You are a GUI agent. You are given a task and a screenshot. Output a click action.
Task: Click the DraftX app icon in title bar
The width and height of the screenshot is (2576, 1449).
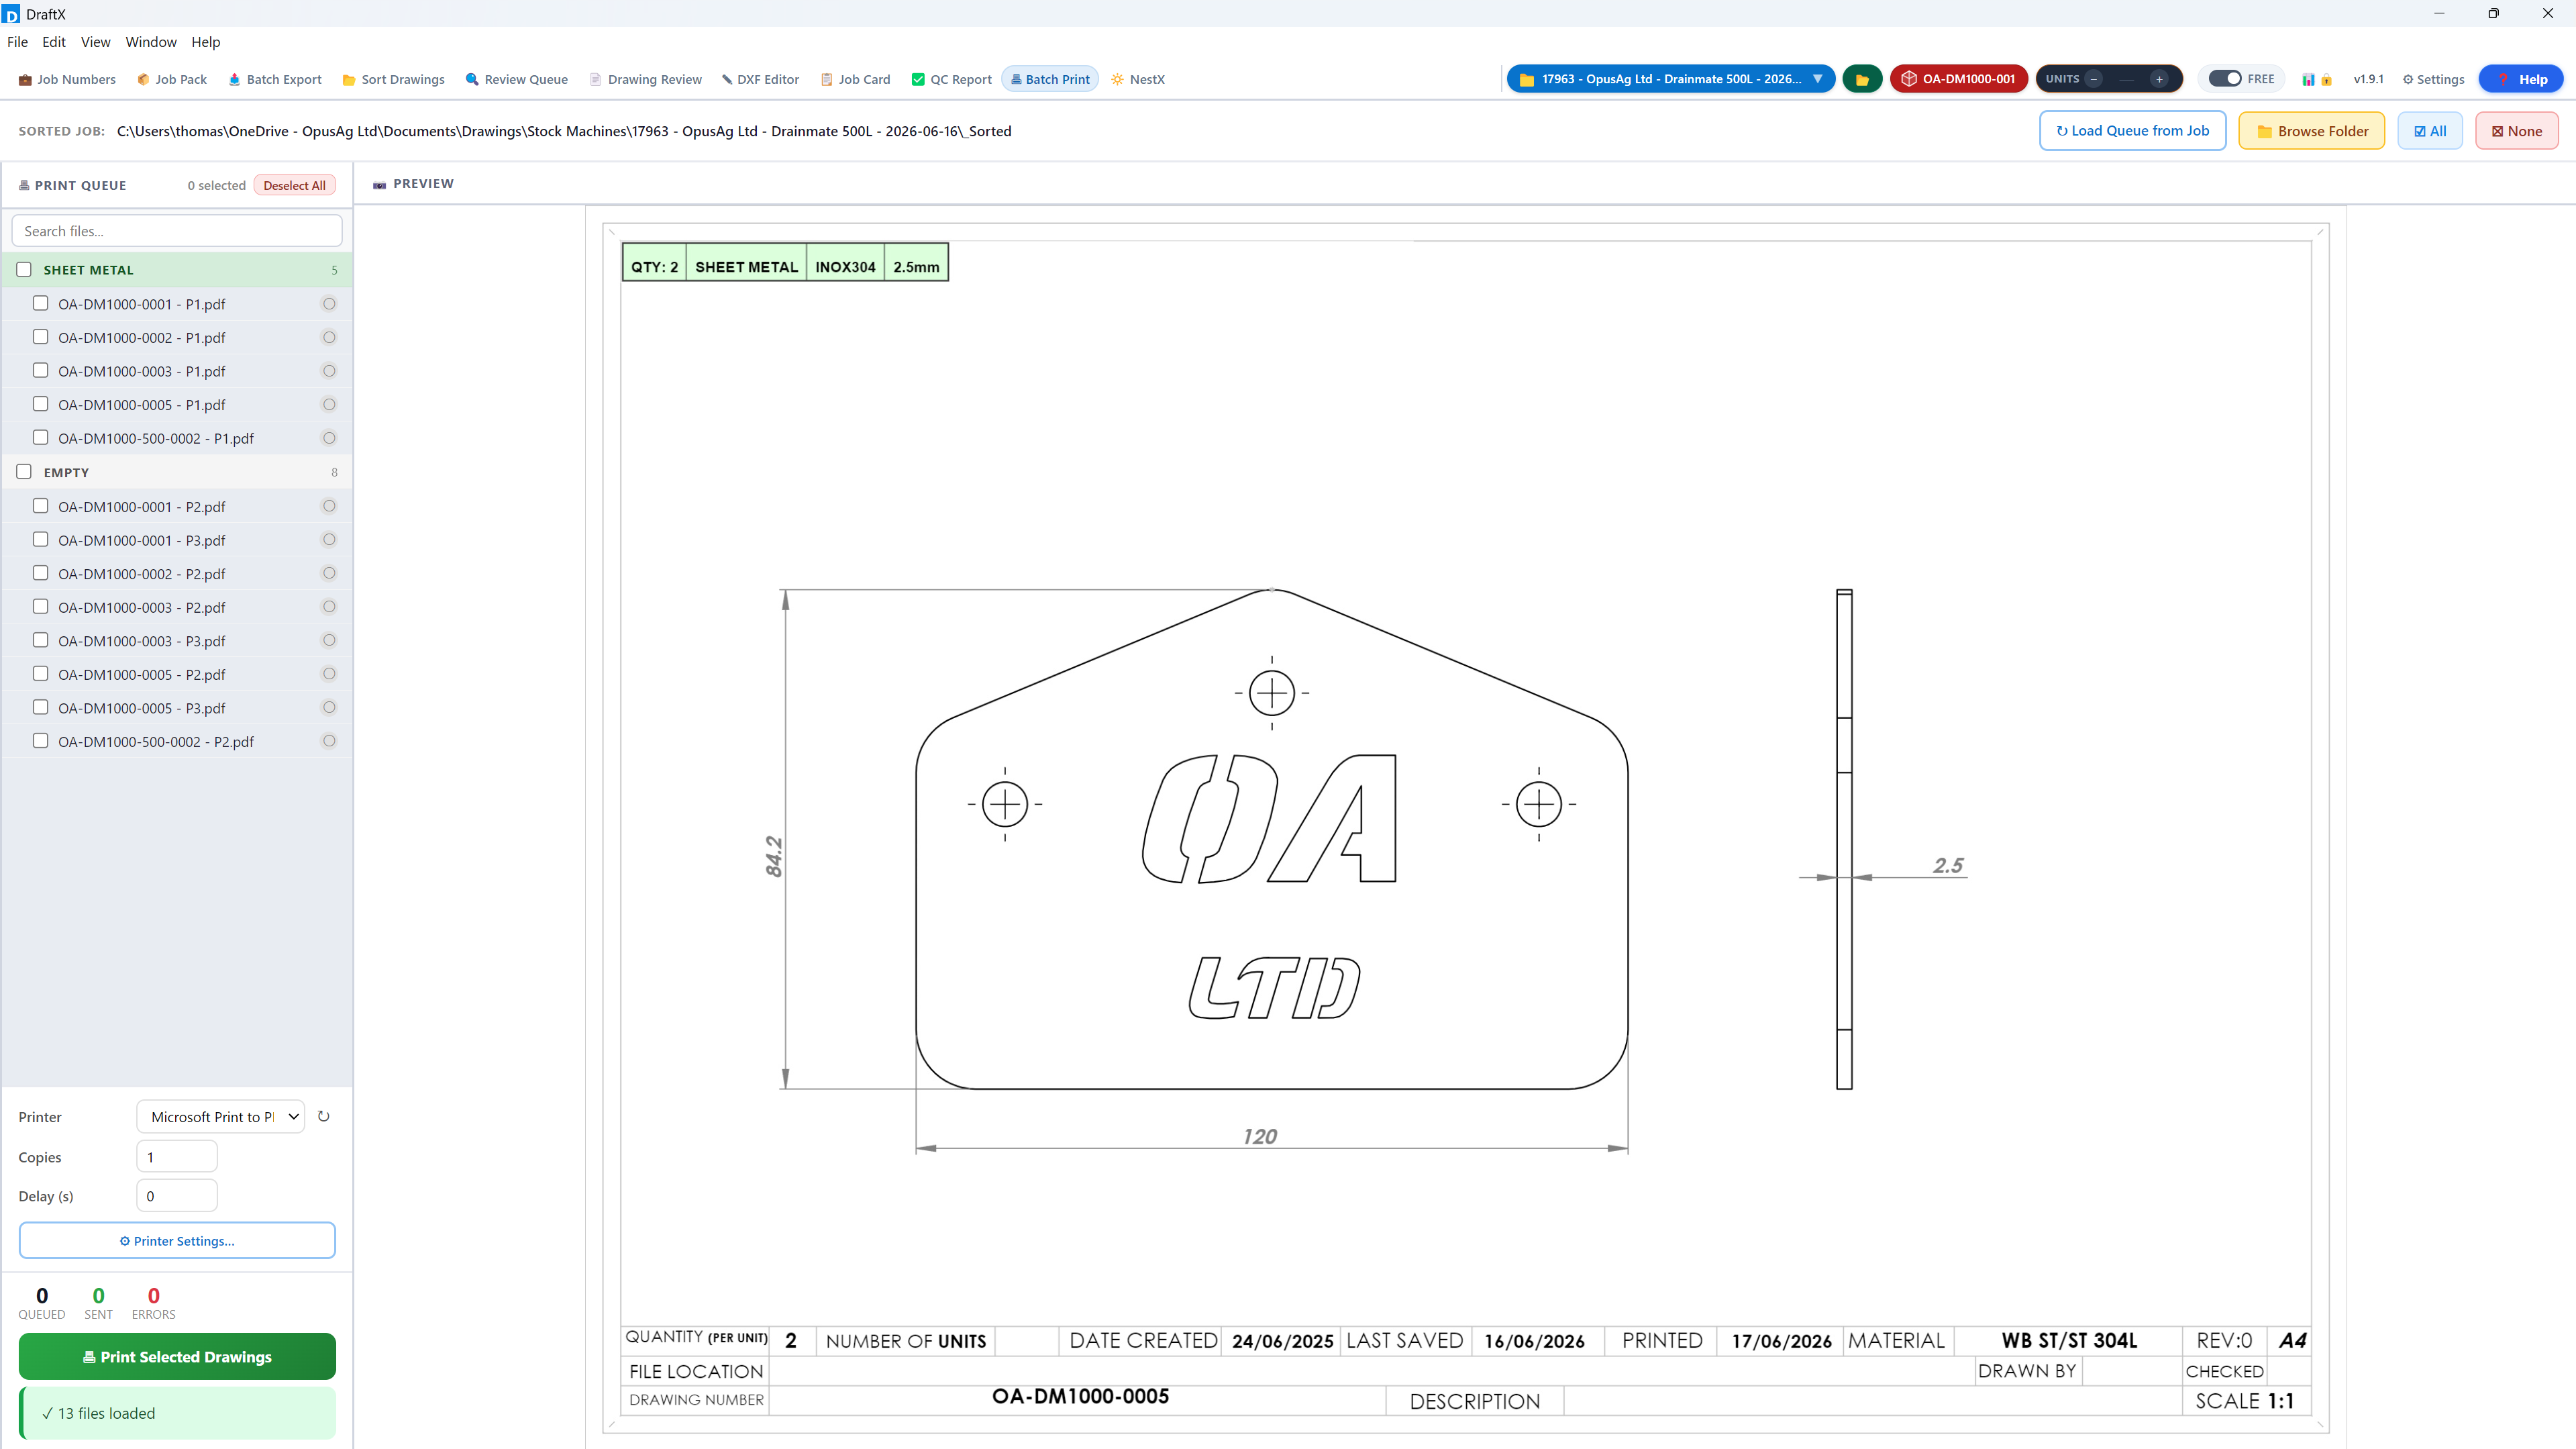click(11, 14)
